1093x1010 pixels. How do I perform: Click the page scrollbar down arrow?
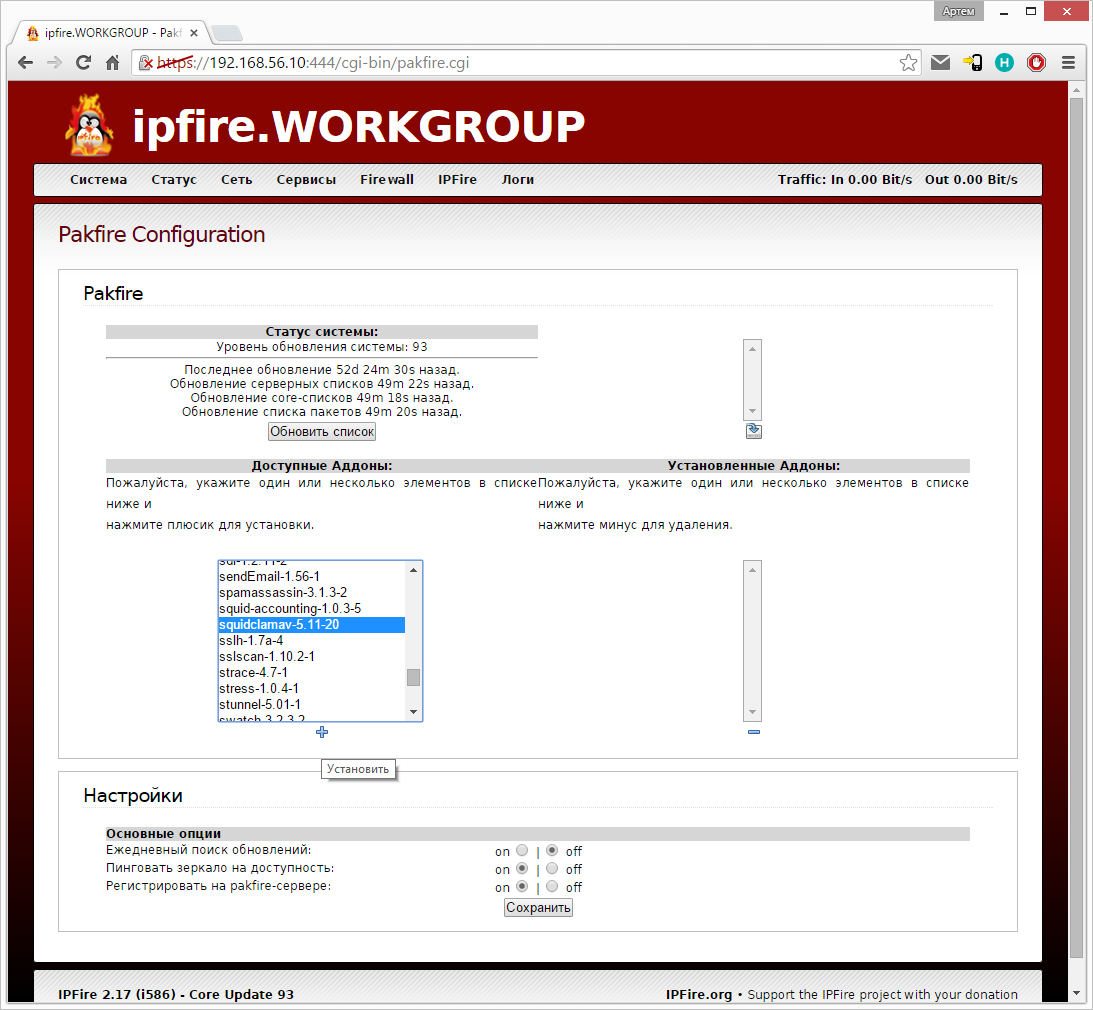pyautogui.click(x=1076, y=993)
